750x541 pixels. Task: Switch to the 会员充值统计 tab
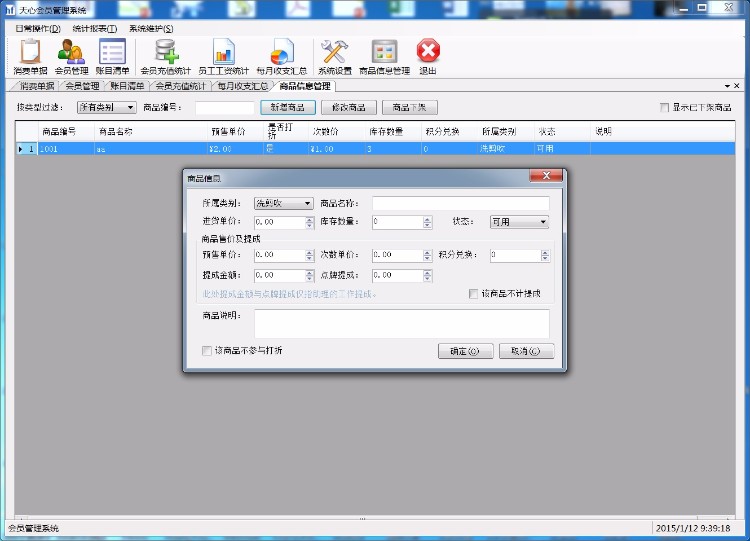(x=180, y=86)
